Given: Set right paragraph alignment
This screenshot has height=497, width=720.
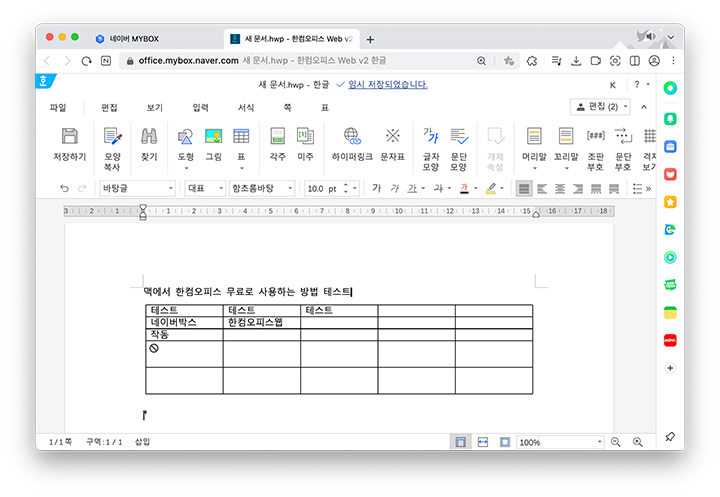Looking at the screenshot, I should [x=578, y=189].
